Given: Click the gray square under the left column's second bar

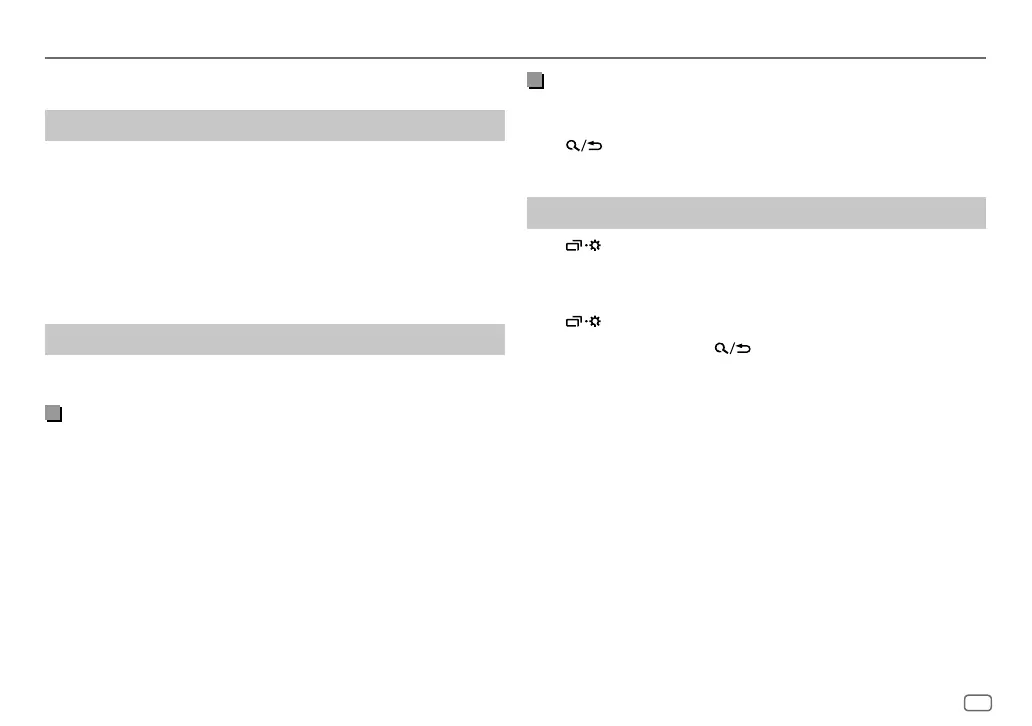Looking at the screenshot, I should tap(53, 413).
